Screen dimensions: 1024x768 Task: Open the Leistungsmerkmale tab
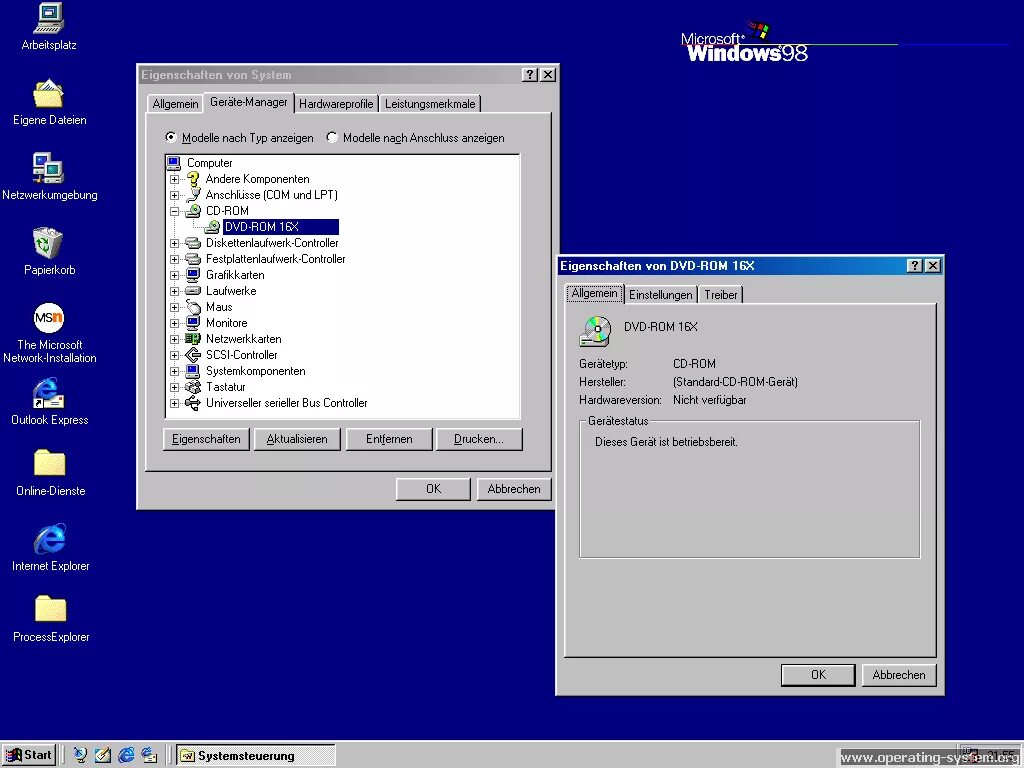pos(430,104)
